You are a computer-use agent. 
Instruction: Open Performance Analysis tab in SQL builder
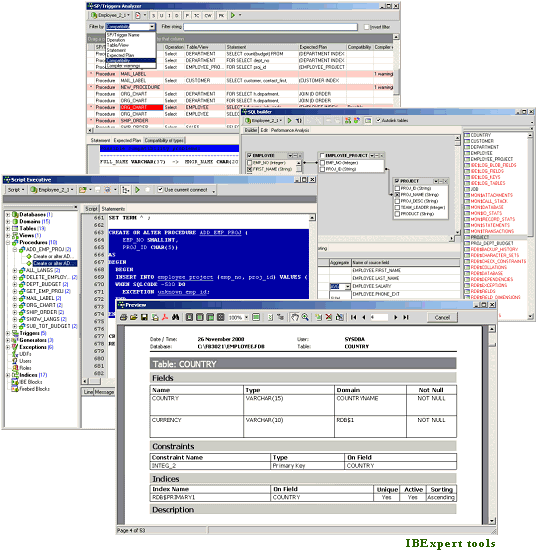[290, 130]
